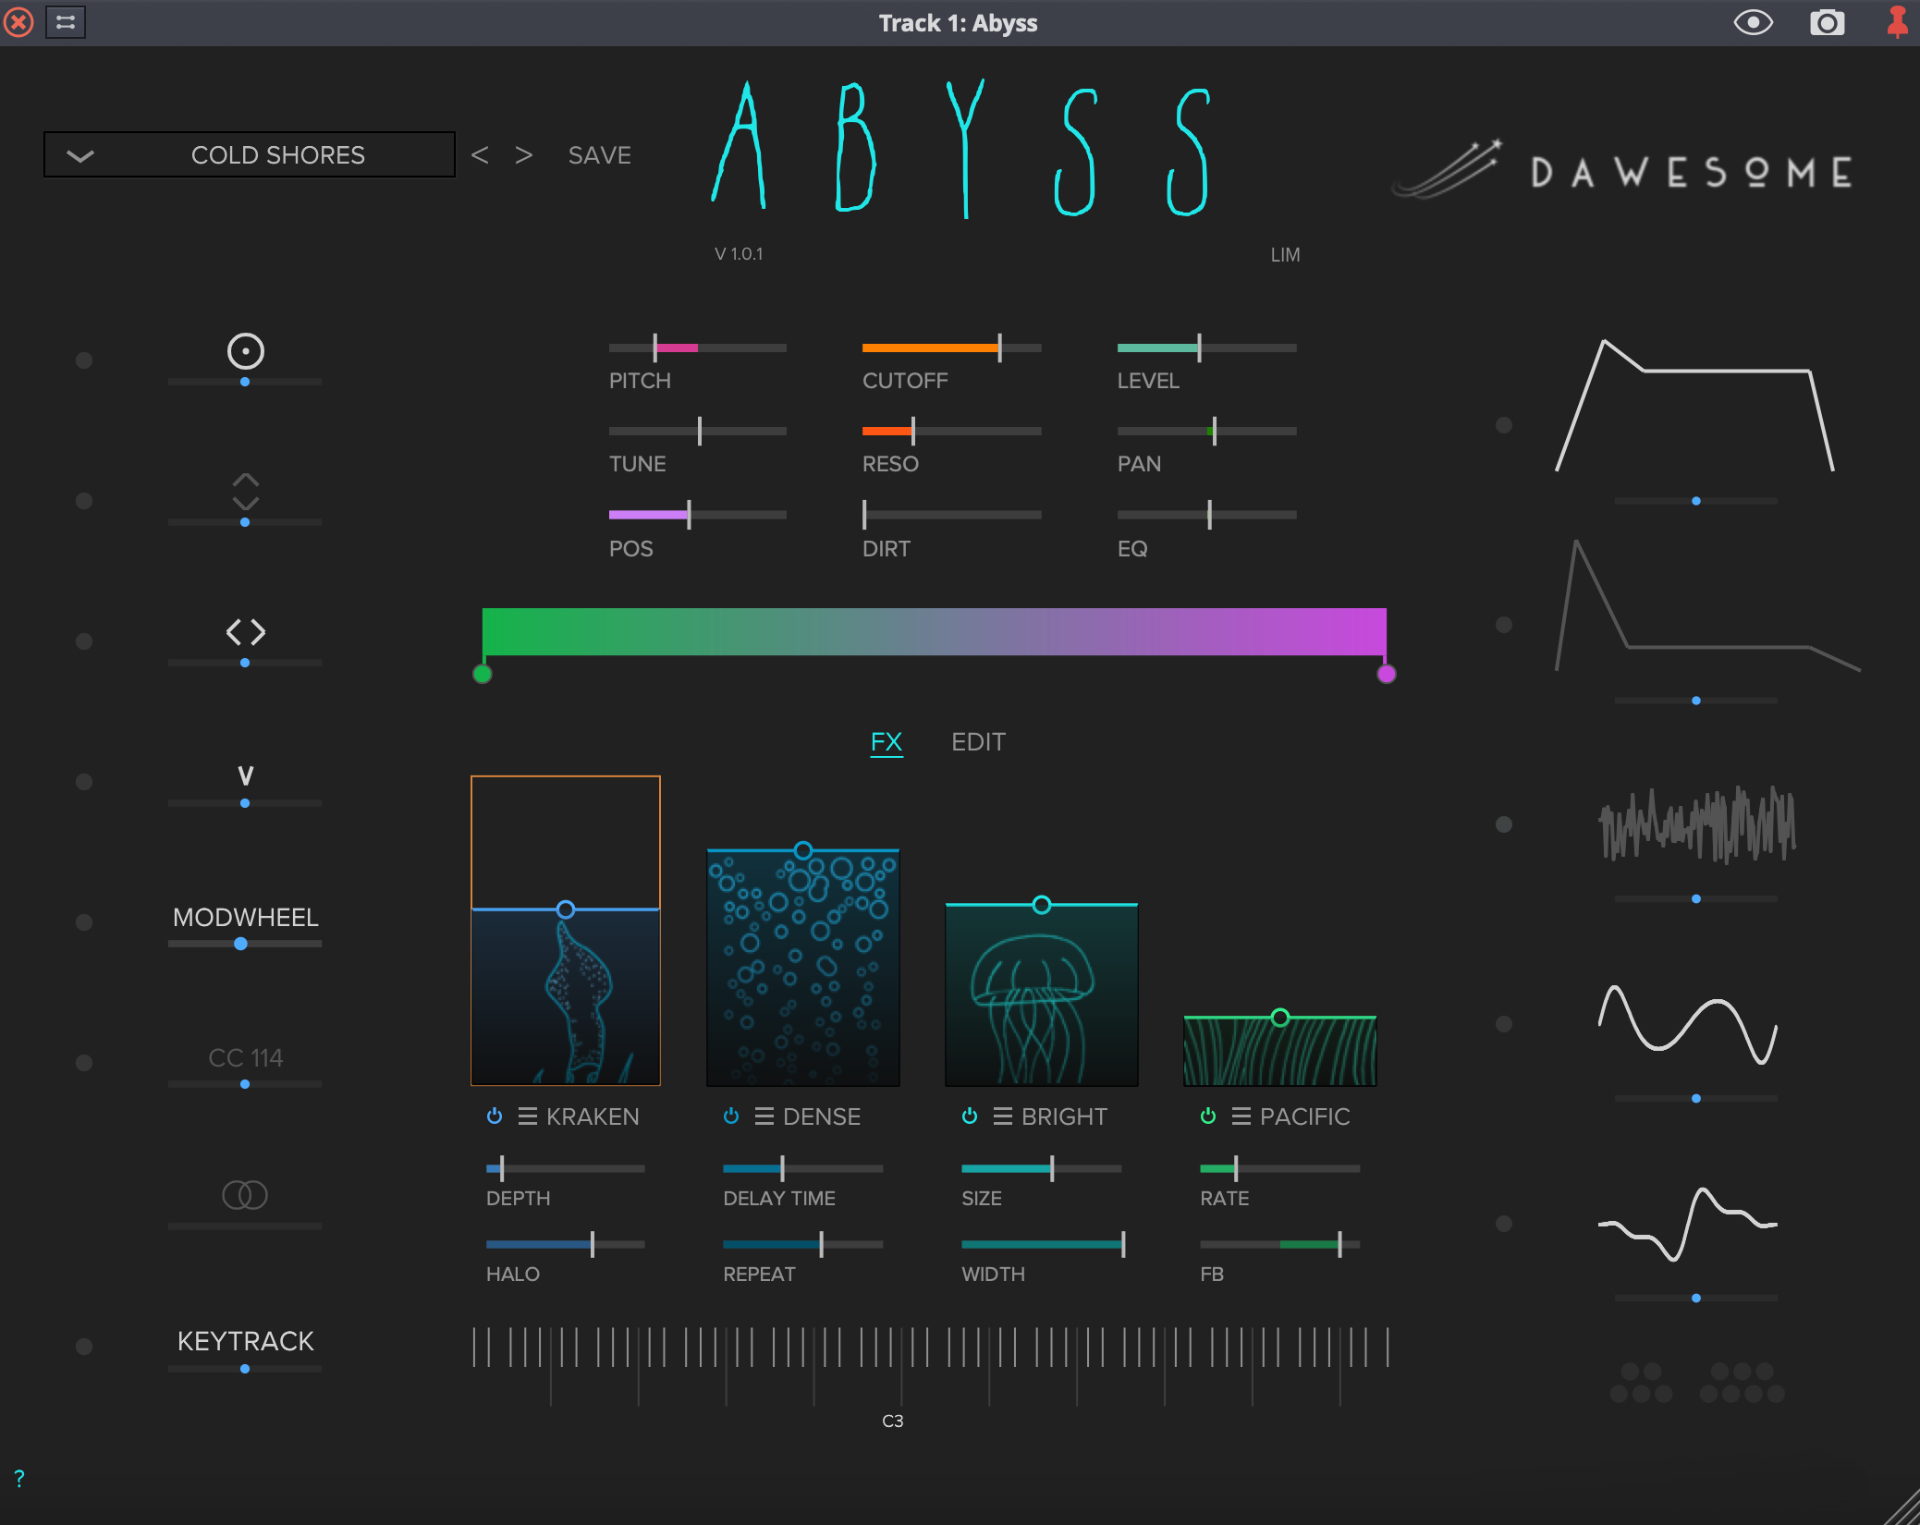Toggle the eye visibility icon
This screenshot has height=1525, width=1920.
click(1753, 23)
